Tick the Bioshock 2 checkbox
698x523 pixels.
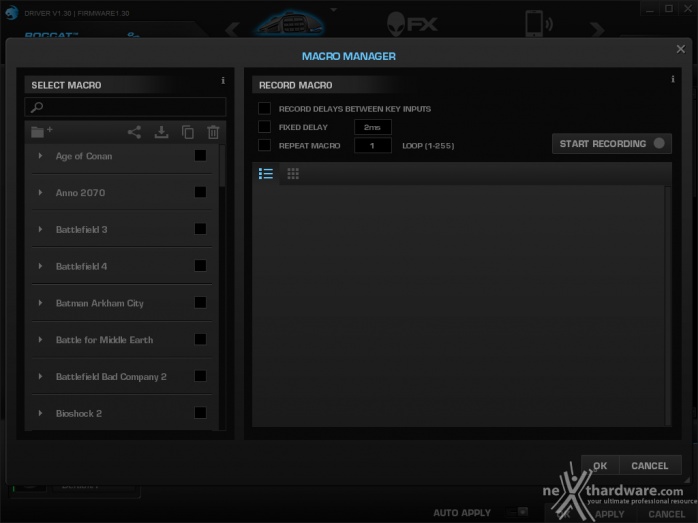pos(200,413)
